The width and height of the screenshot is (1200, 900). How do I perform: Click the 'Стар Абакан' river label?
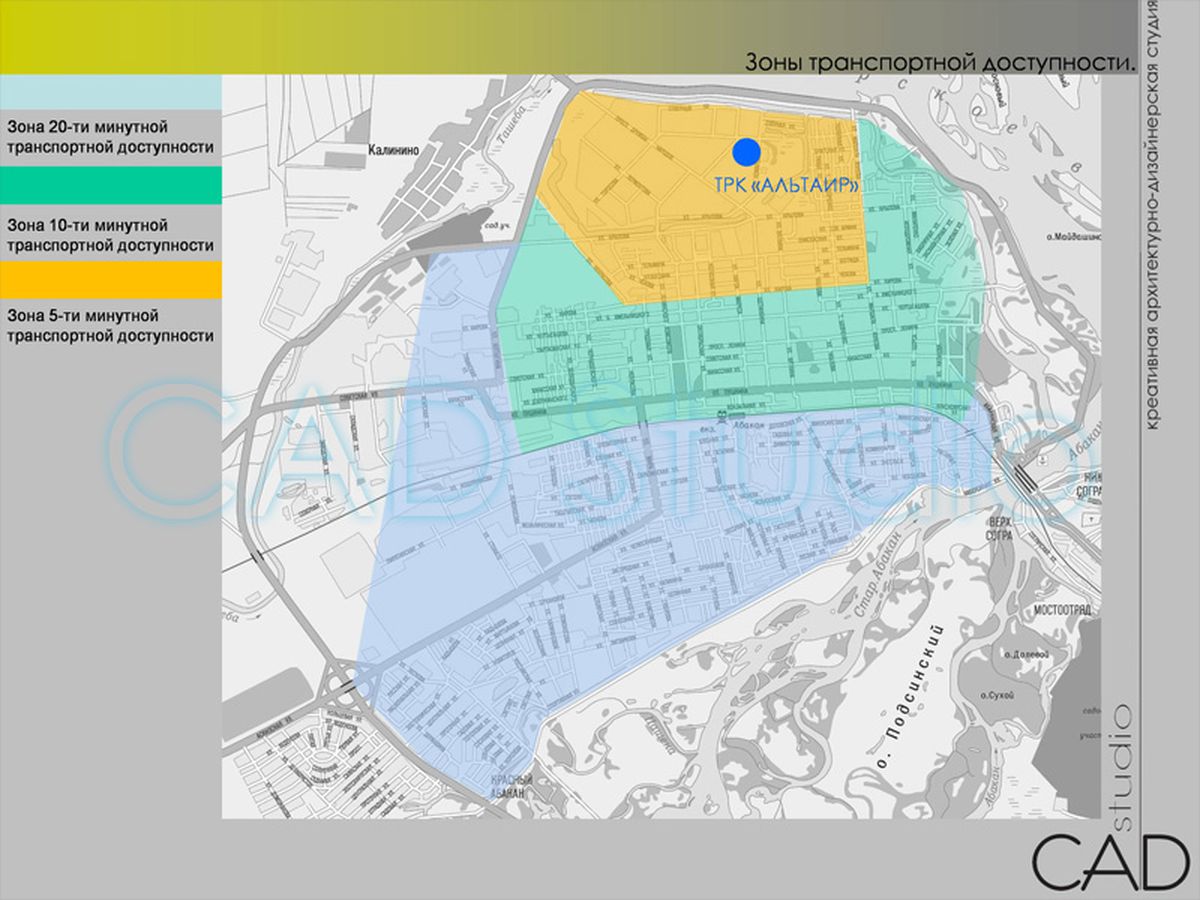881,572
